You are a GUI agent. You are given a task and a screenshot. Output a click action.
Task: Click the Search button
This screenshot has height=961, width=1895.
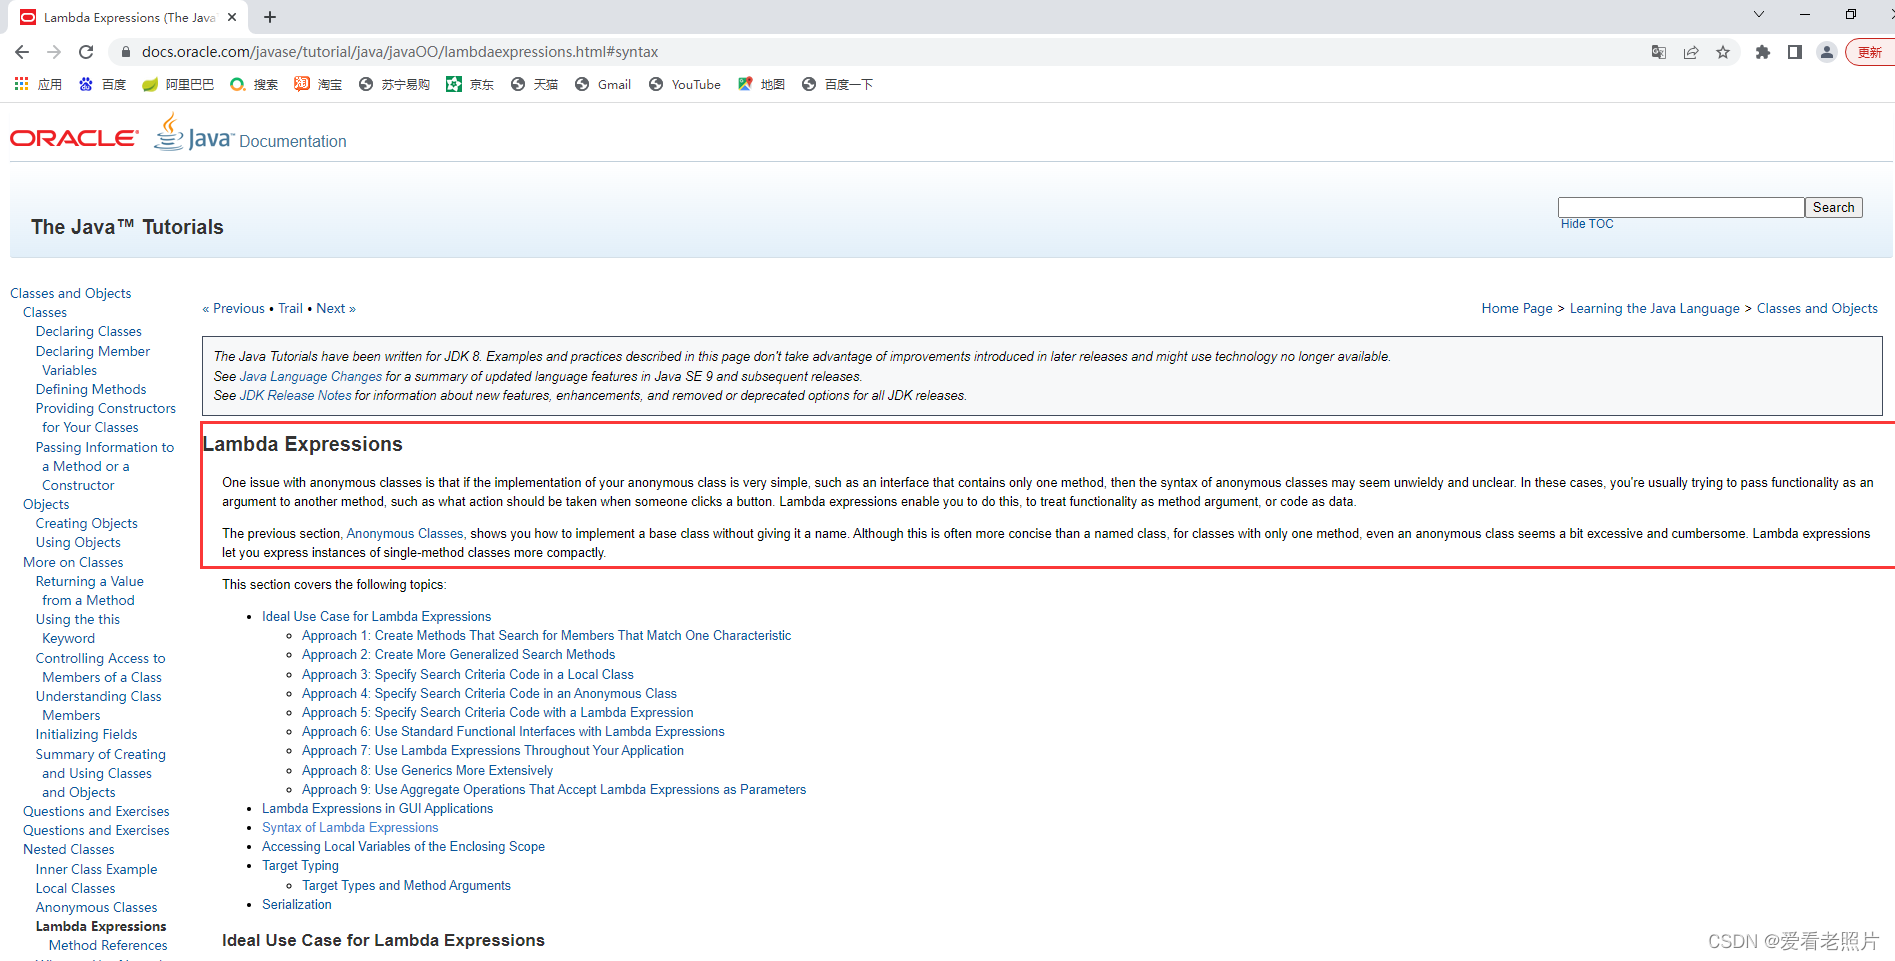coord(1833,207)
